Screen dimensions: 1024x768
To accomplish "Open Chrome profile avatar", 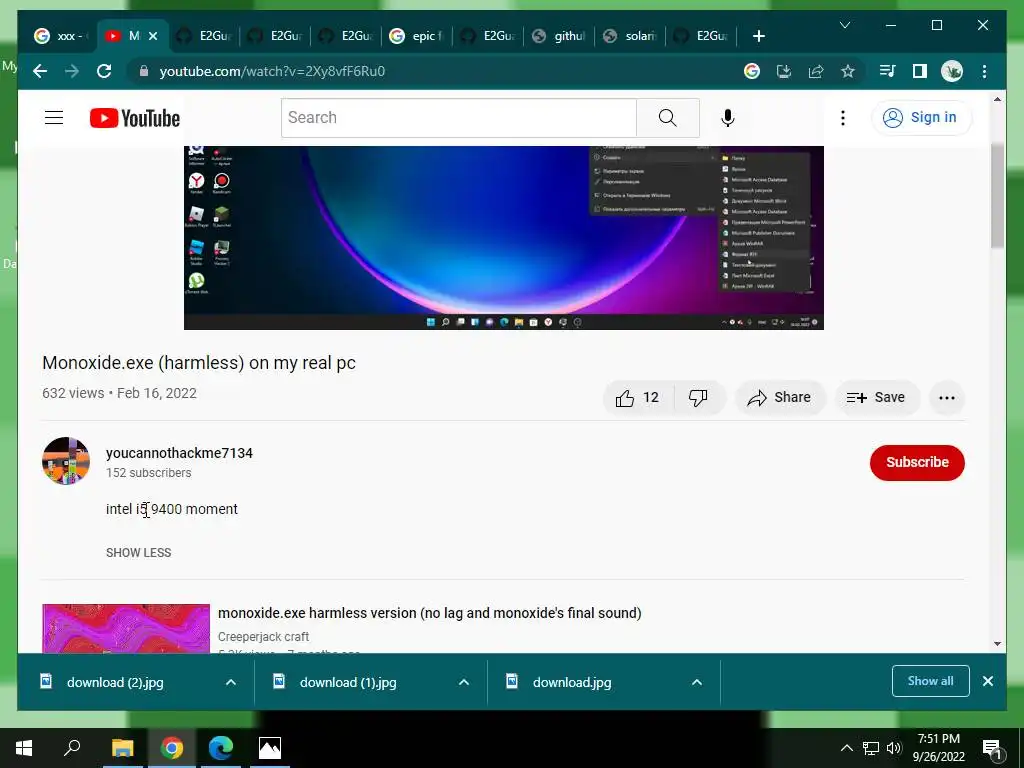I will point(952,71).
